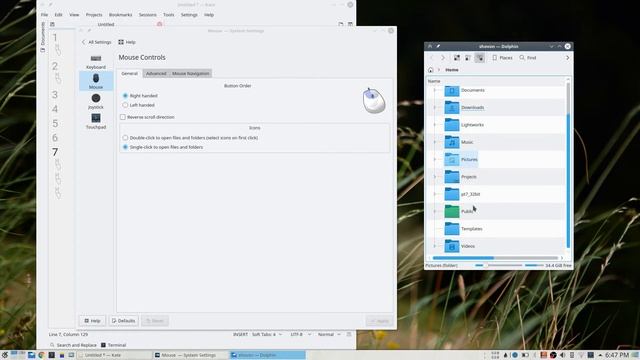
Task: Click Find in Dolphin toolbar
Action: (x=528, y=58)
